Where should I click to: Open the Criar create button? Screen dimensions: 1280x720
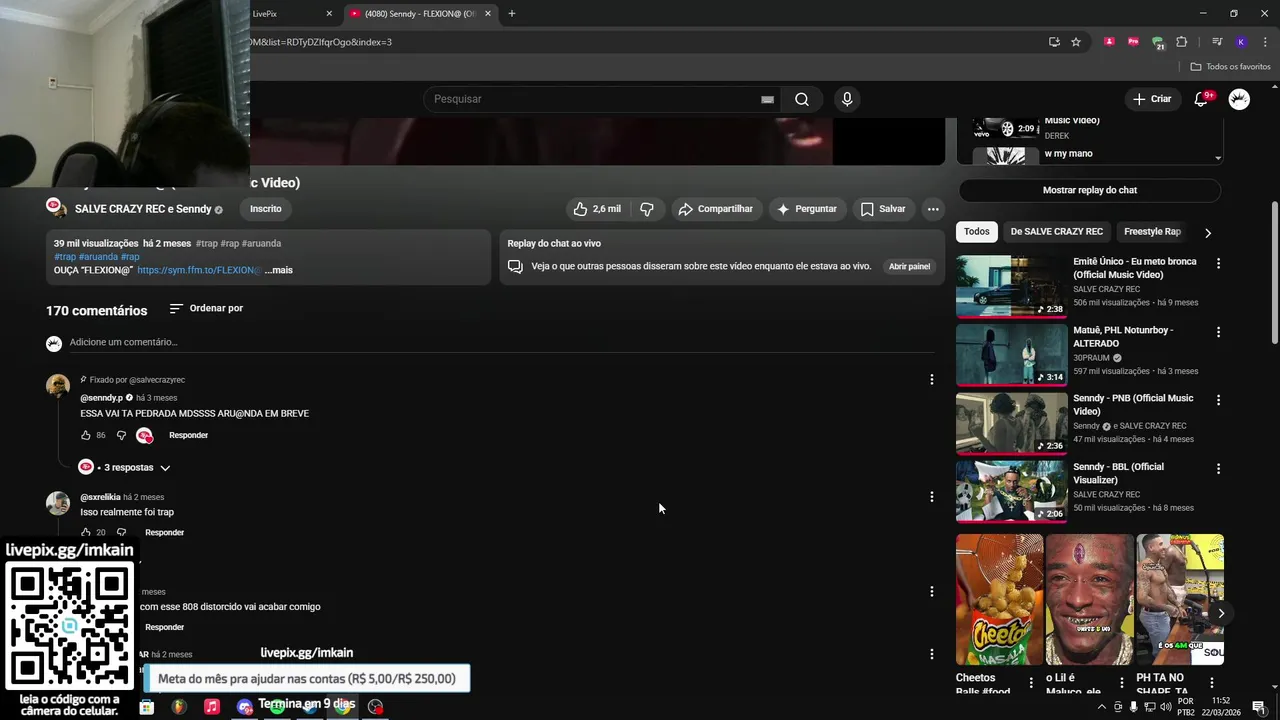click(x=1152, y=99)
